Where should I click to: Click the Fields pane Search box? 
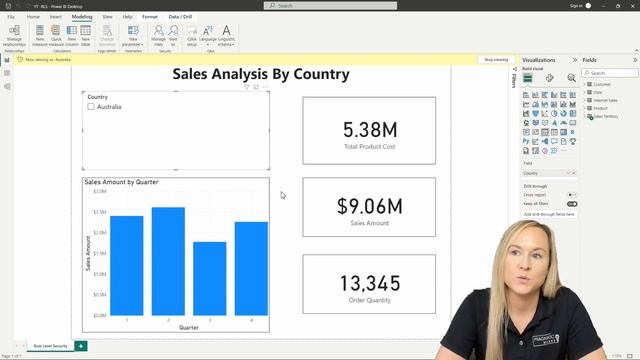pyautogui.click(x=610, y=73)
